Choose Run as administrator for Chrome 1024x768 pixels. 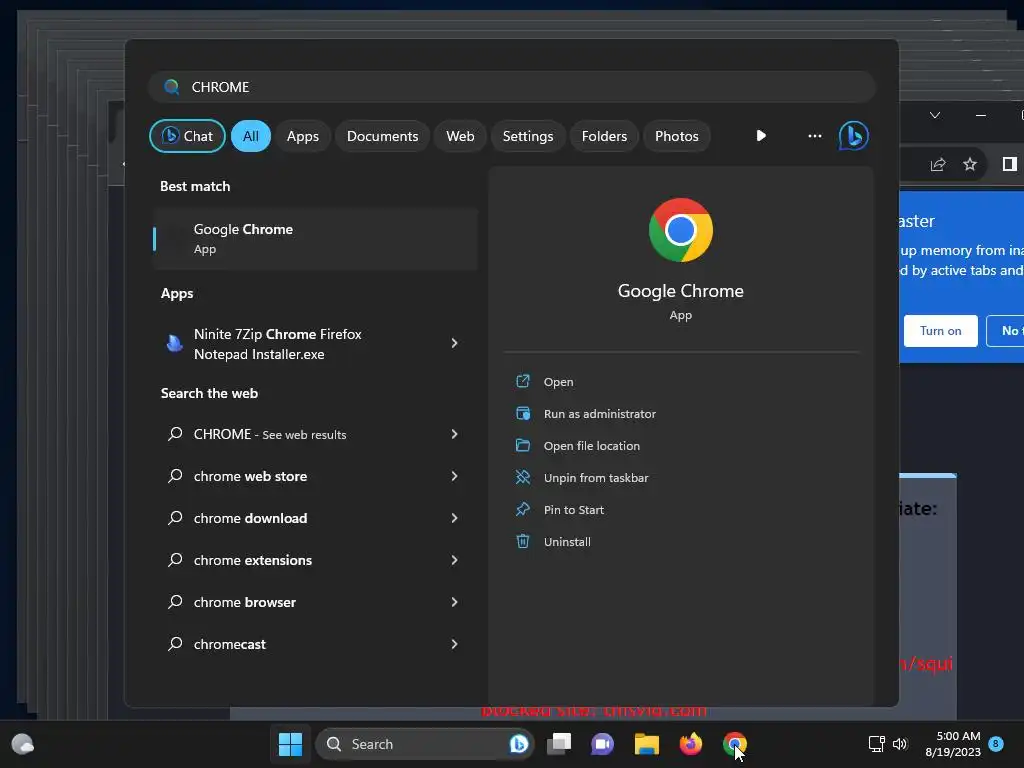click(600, 413)
